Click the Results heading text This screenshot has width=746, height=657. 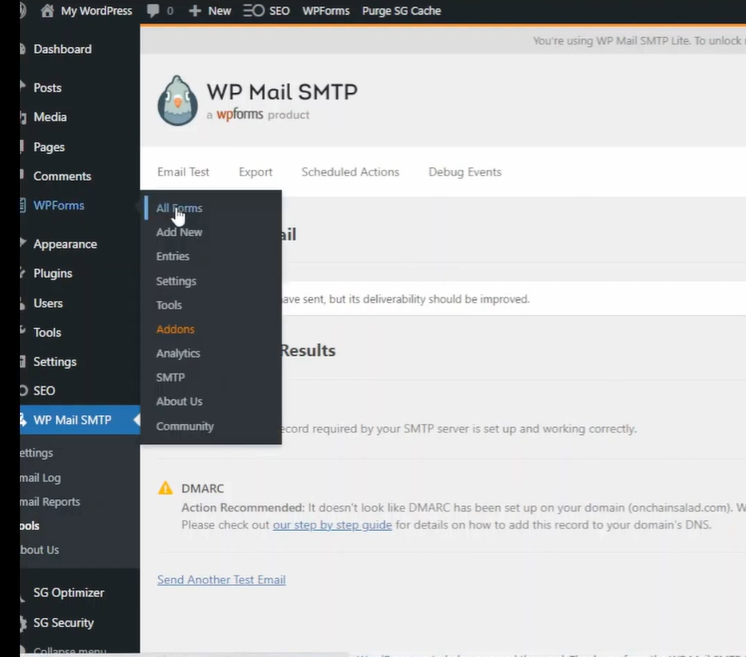point(308,351)
